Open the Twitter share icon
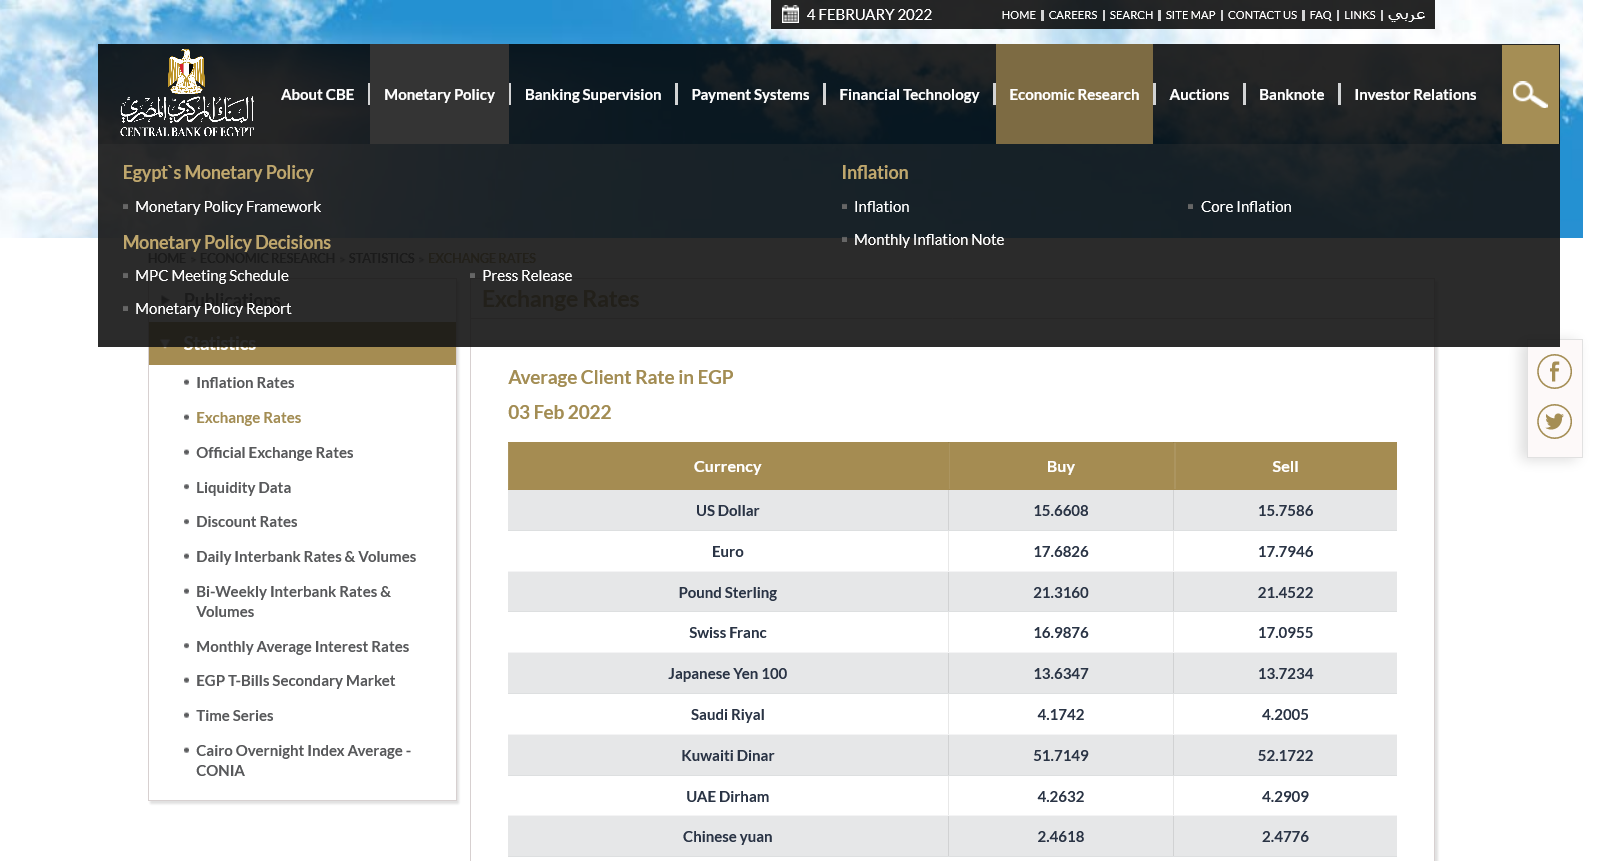Image resolution: width=1603 pixels, height=861 pixels. 1554,421
